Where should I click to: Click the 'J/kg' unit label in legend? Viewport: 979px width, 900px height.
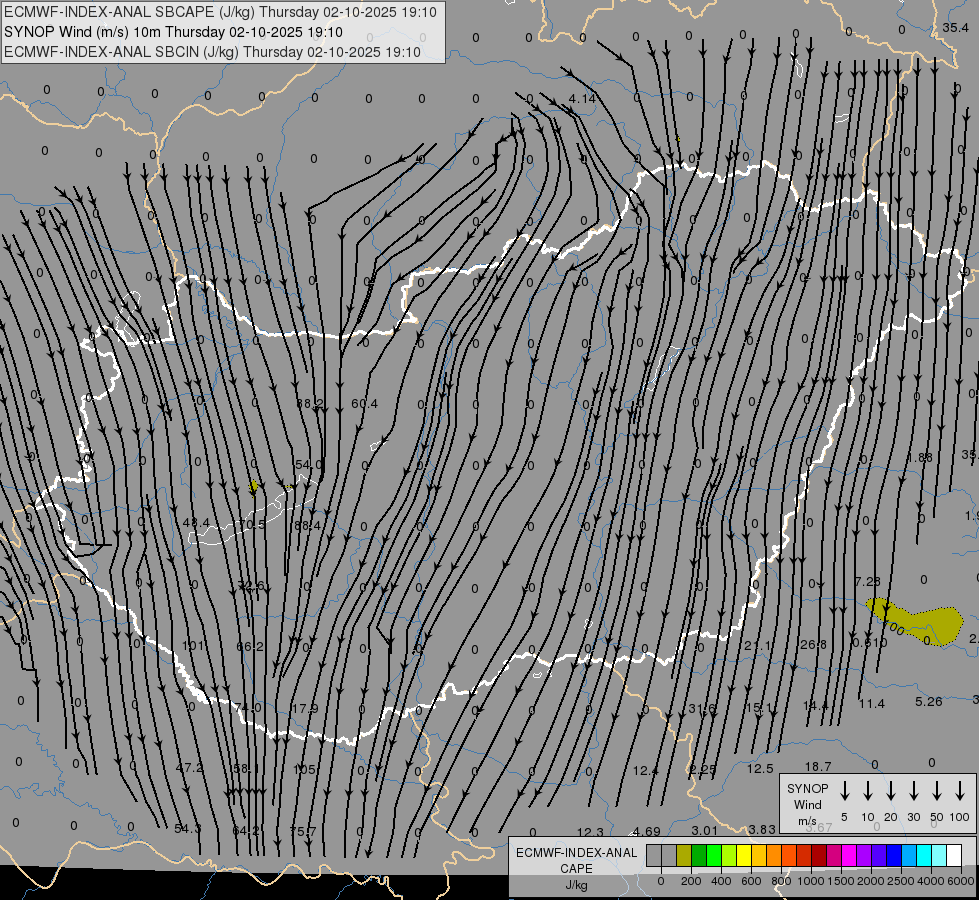point(576,885)
